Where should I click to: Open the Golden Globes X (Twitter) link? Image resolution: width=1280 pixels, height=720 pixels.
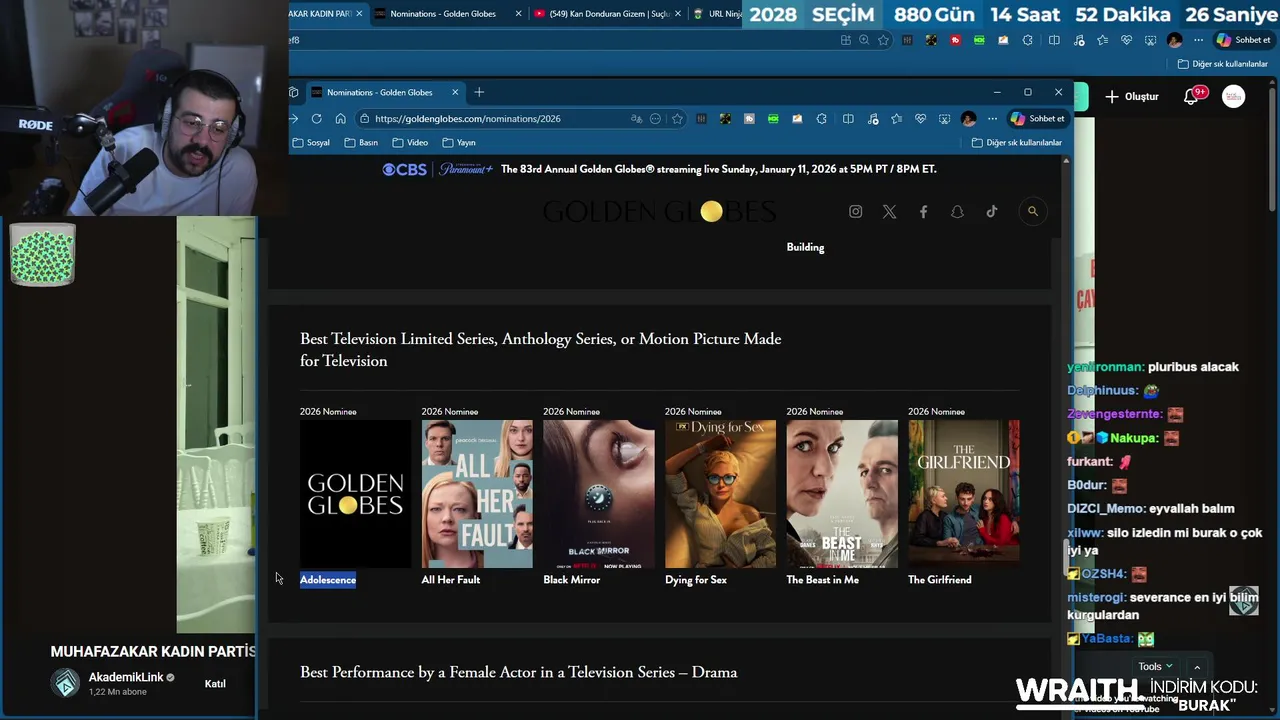pyautogui.click(x=889, y=211)
